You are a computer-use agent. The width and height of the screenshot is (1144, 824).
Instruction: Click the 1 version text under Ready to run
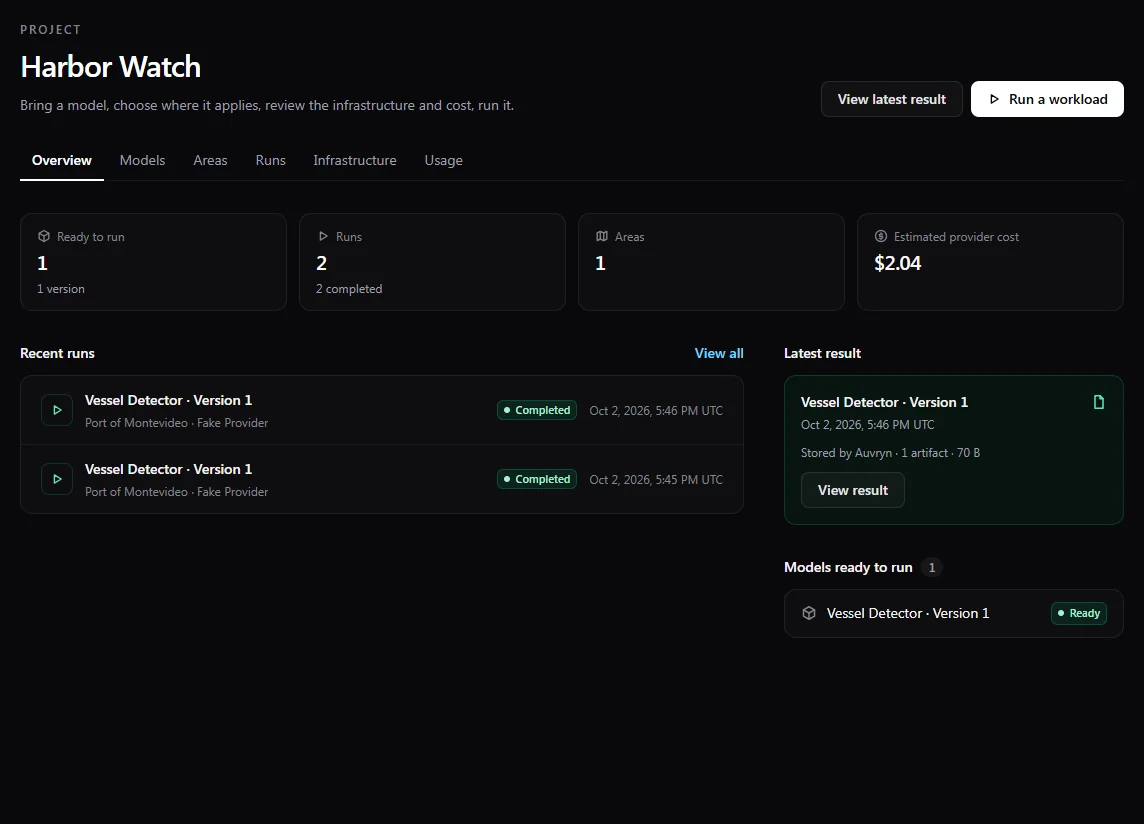(61, 289)
